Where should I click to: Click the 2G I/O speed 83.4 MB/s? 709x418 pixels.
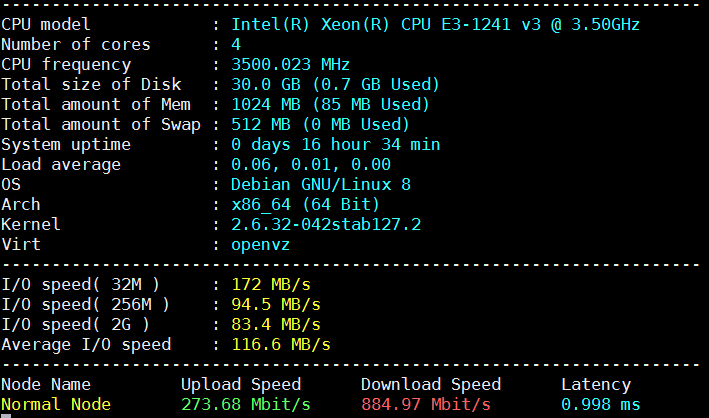(x=275, y=324)
